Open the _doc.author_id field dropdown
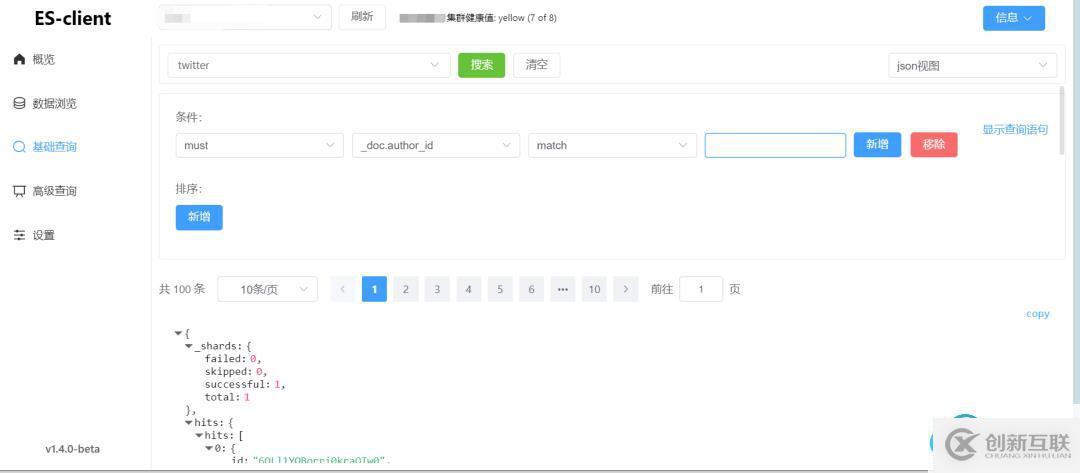The image size is (1080, 473). pyautogui.click(x=436, y=145)
